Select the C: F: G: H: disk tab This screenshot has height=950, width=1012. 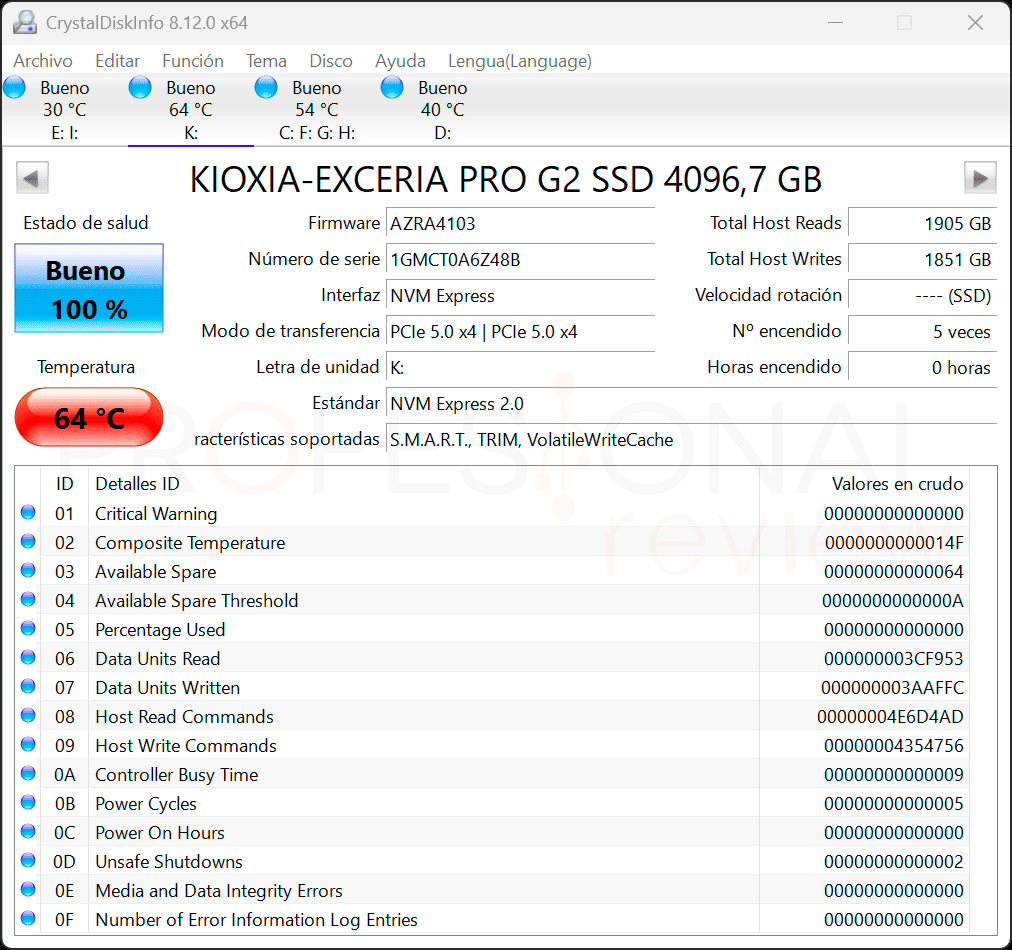click(317, 110)
